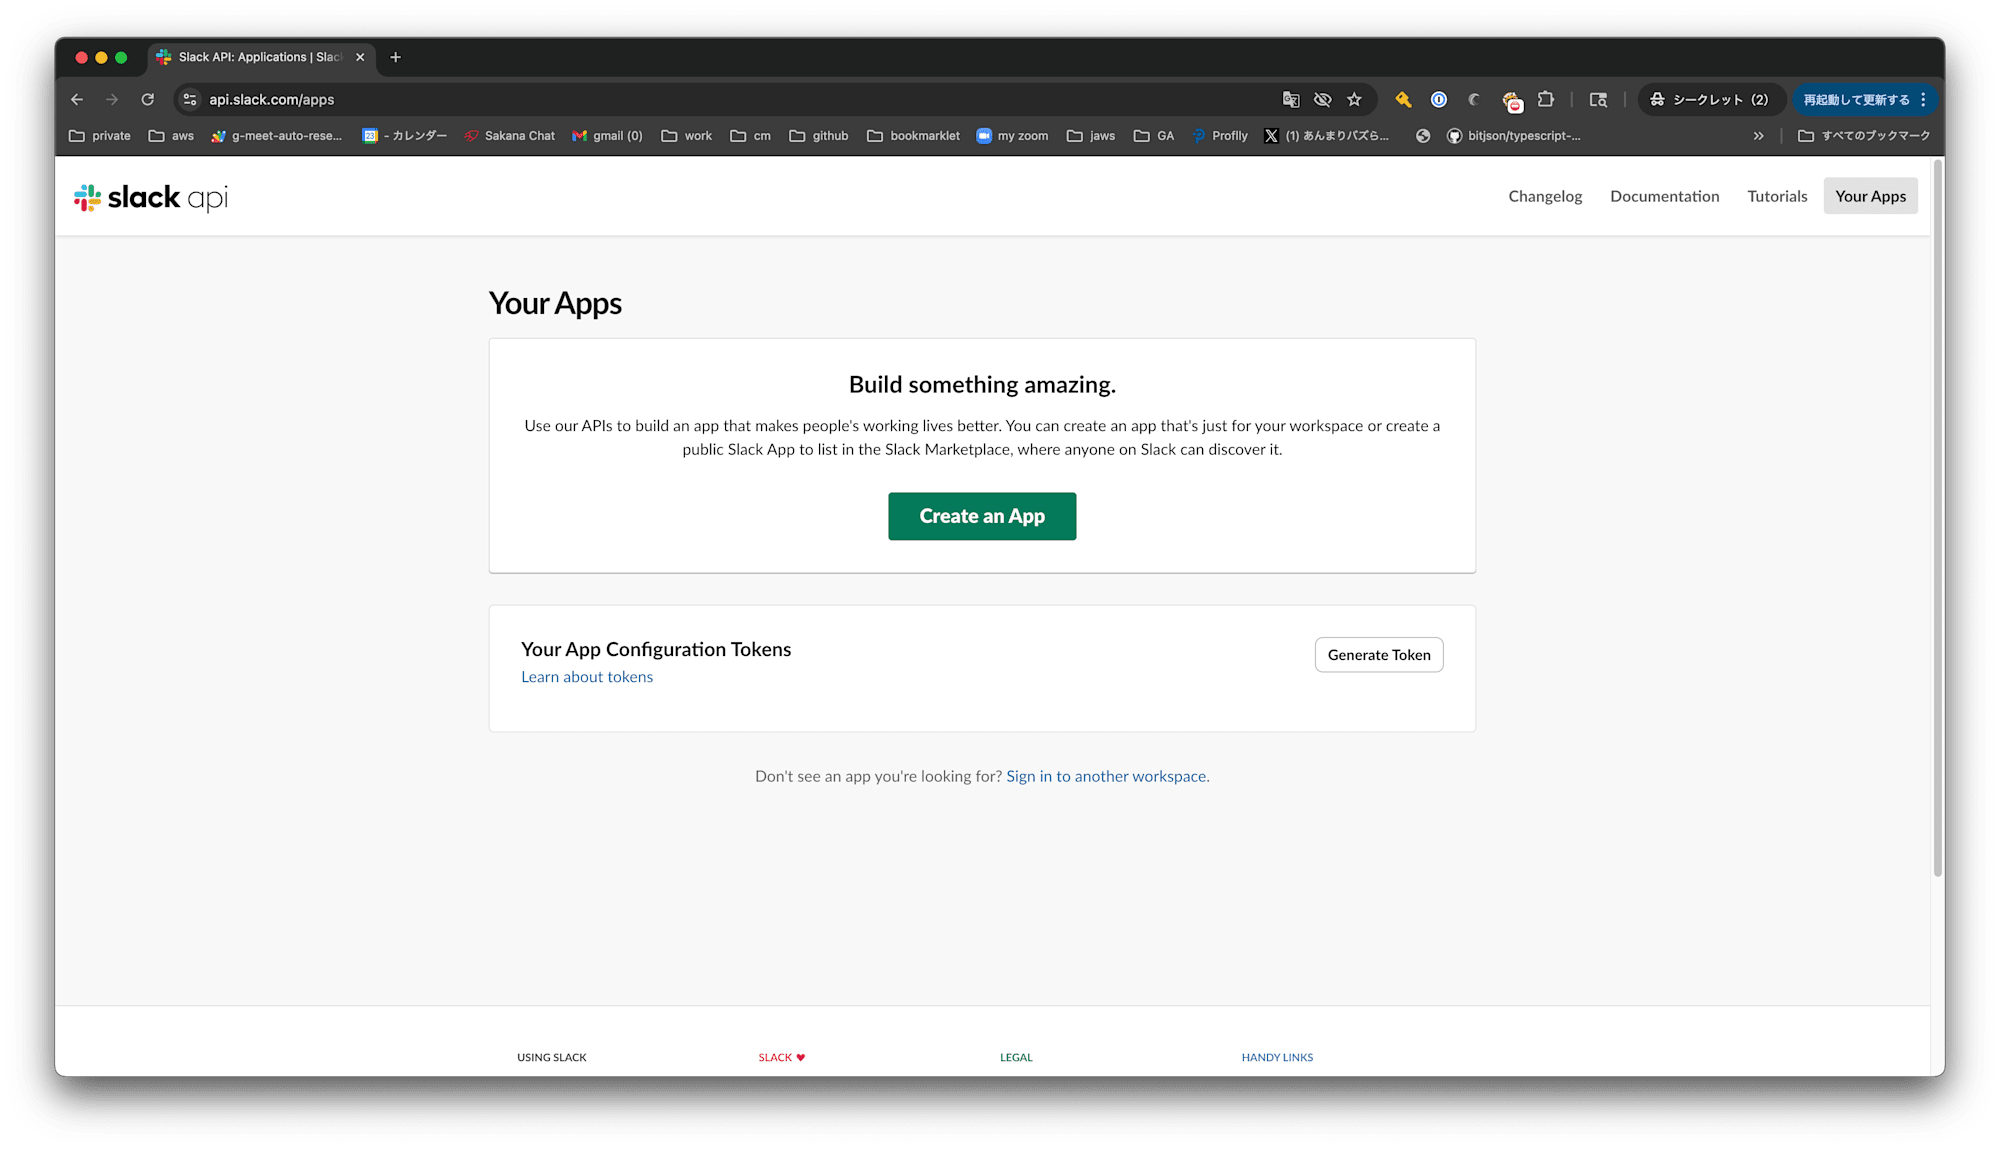Open the 1Password extension

(x=1439, y=99)
